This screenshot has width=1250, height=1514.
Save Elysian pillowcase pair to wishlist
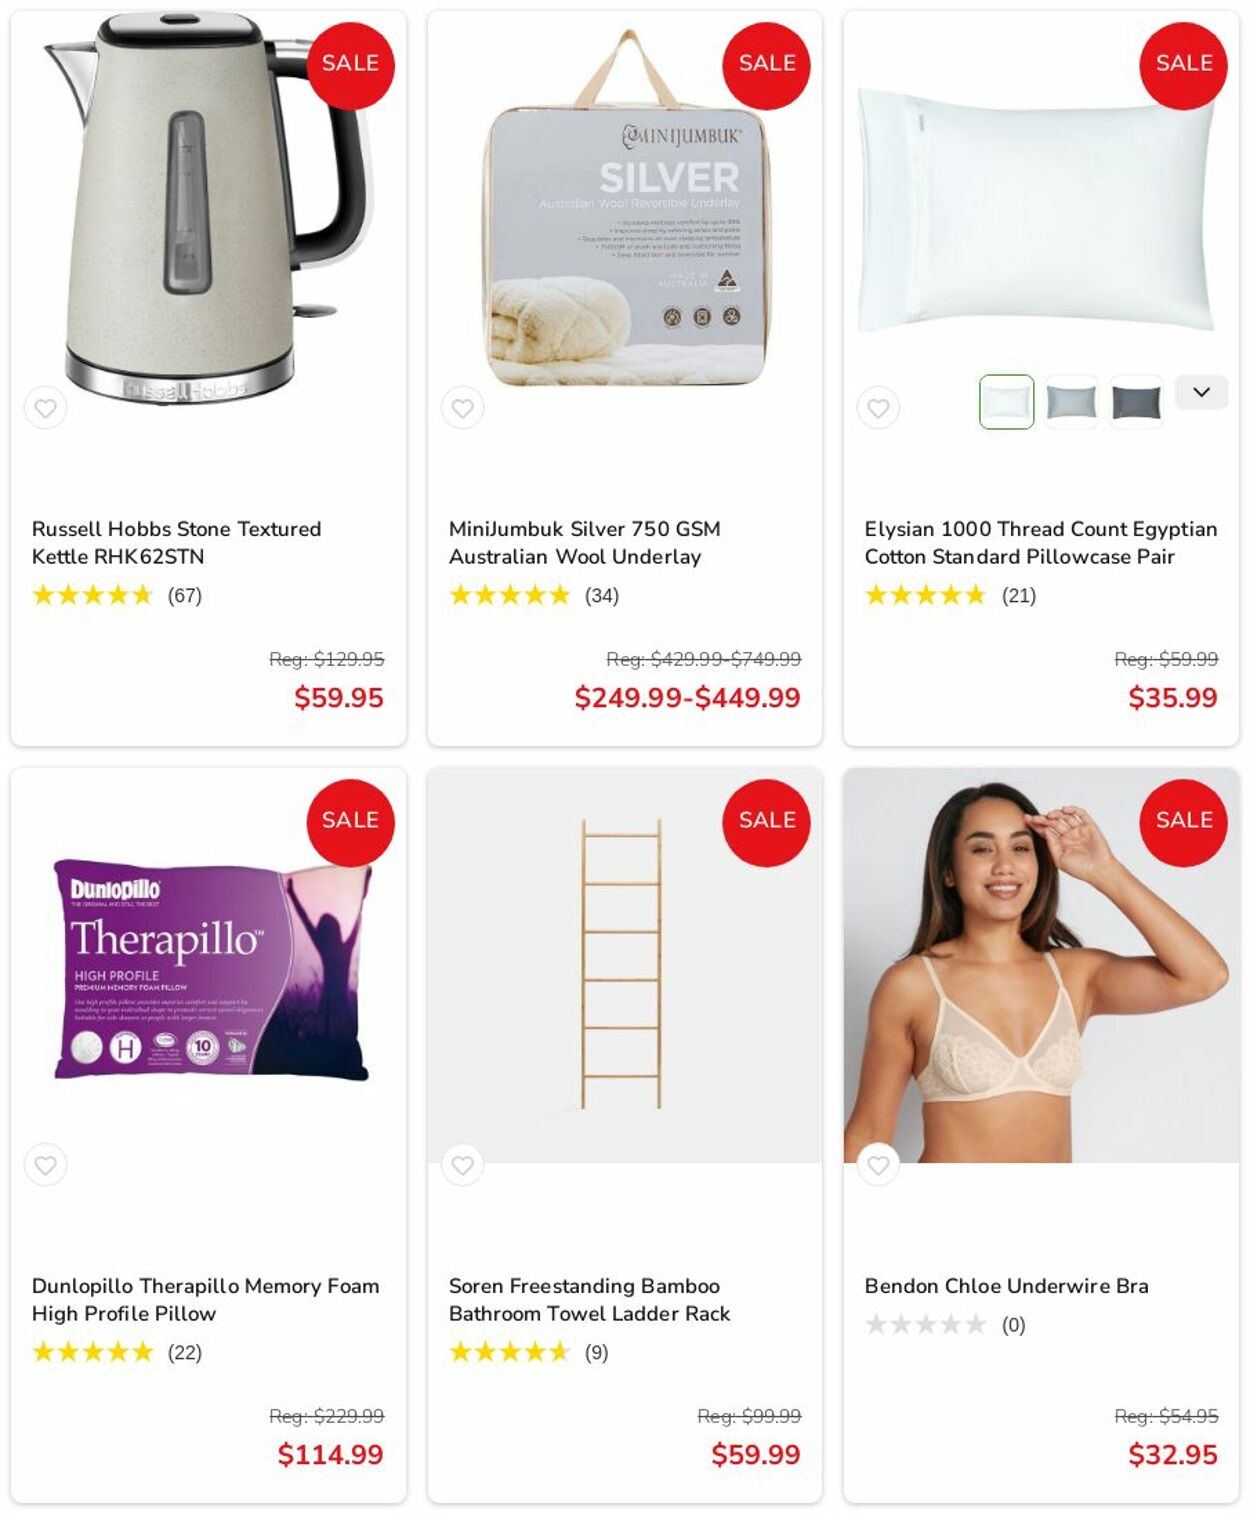click(878, 408)
